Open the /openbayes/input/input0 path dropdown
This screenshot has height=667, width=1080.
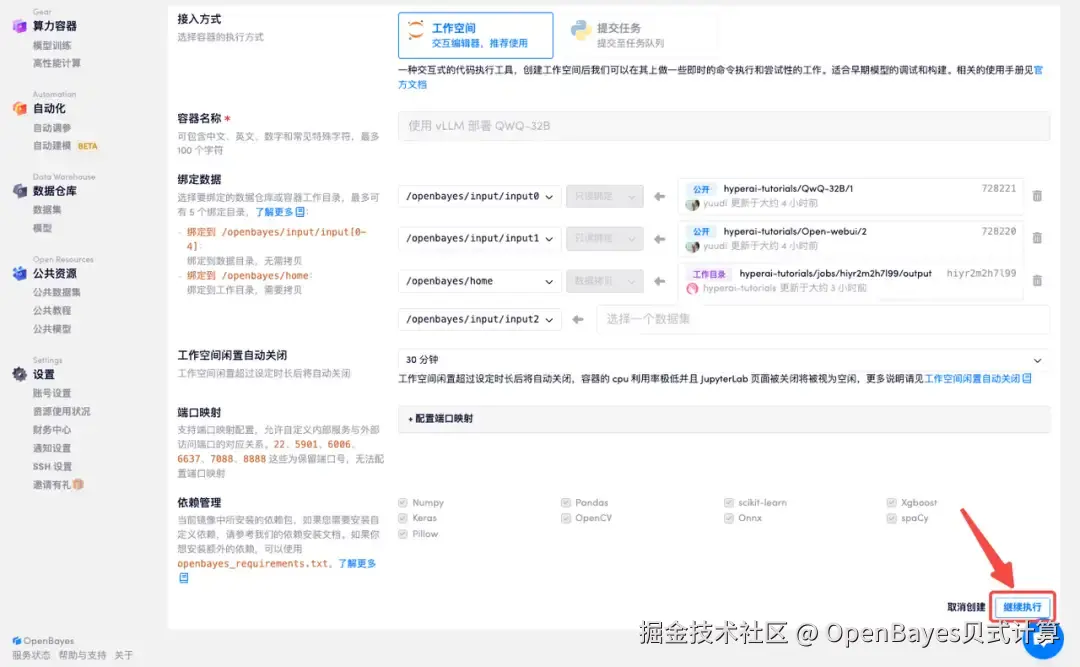coord(479,196)
